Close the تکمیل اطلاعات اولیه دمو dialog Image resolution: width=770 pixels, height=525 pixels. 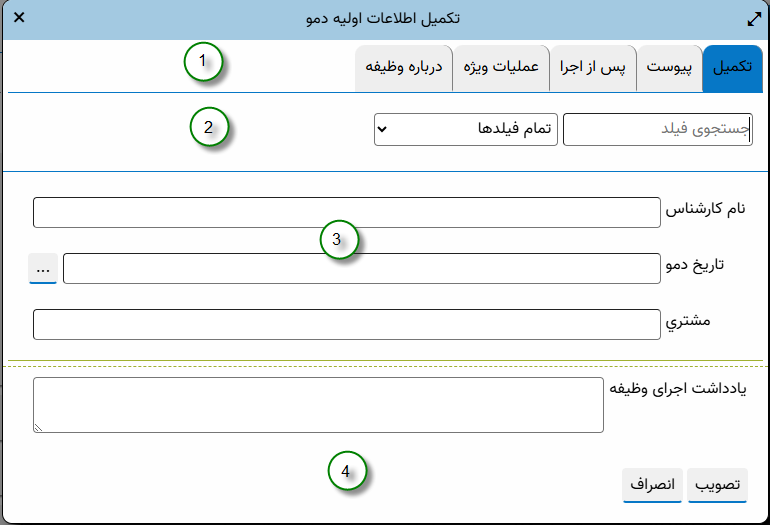click(19, 18)
